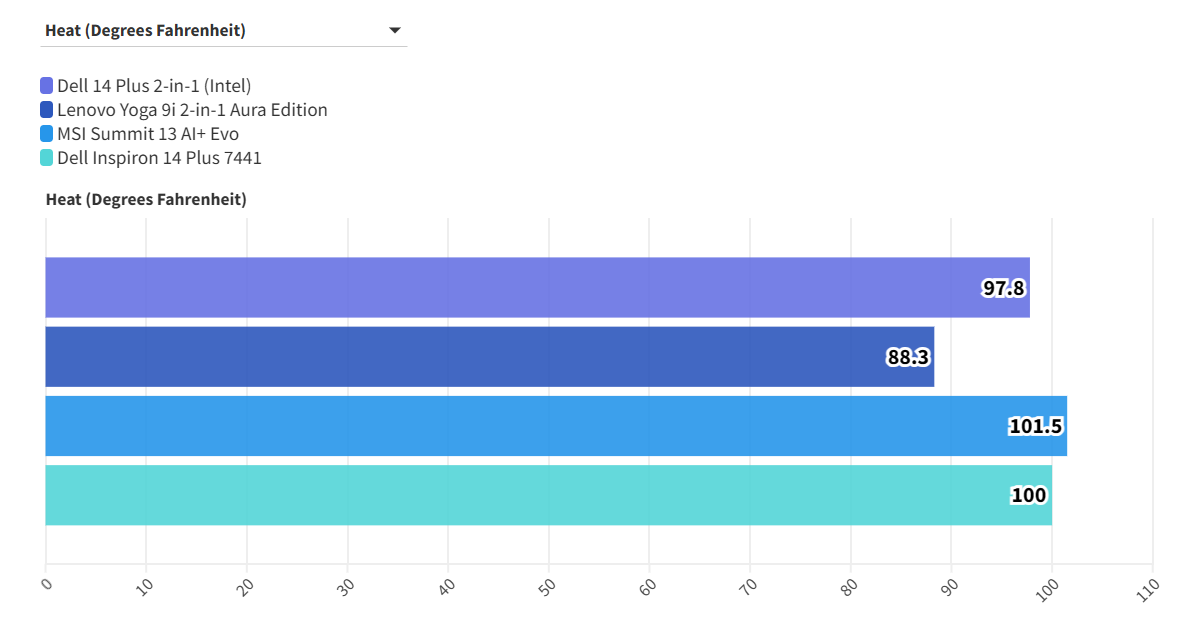
Task: Click the 110 tick label on axis
Action: tap(1147, 586)
